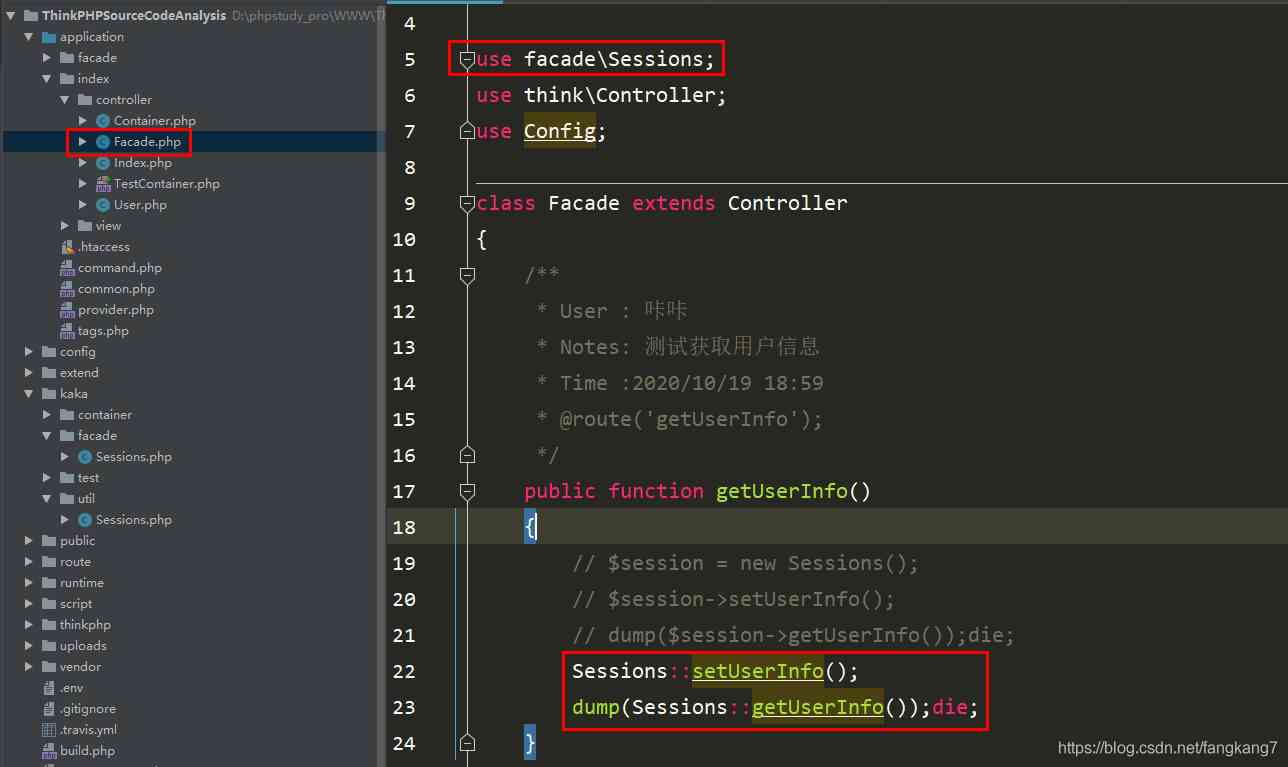Viewport: 1288px width, 767px height.
Task: Click the PHP file icon beside TestContainer.php
Action: point(103,184)
